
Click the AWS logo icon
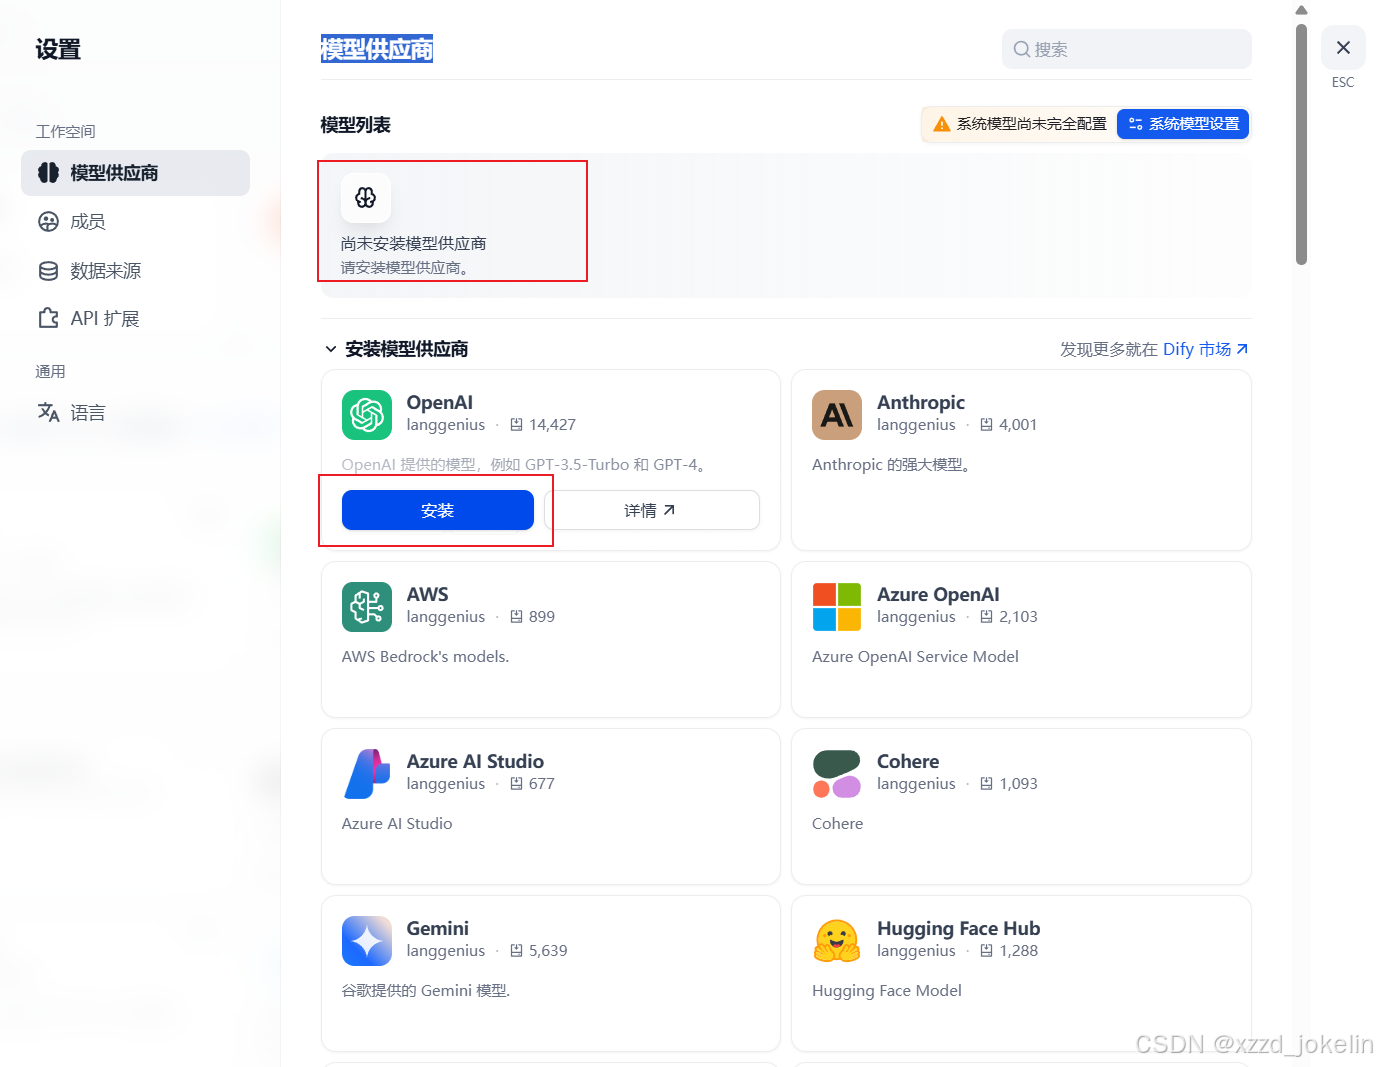367,607
